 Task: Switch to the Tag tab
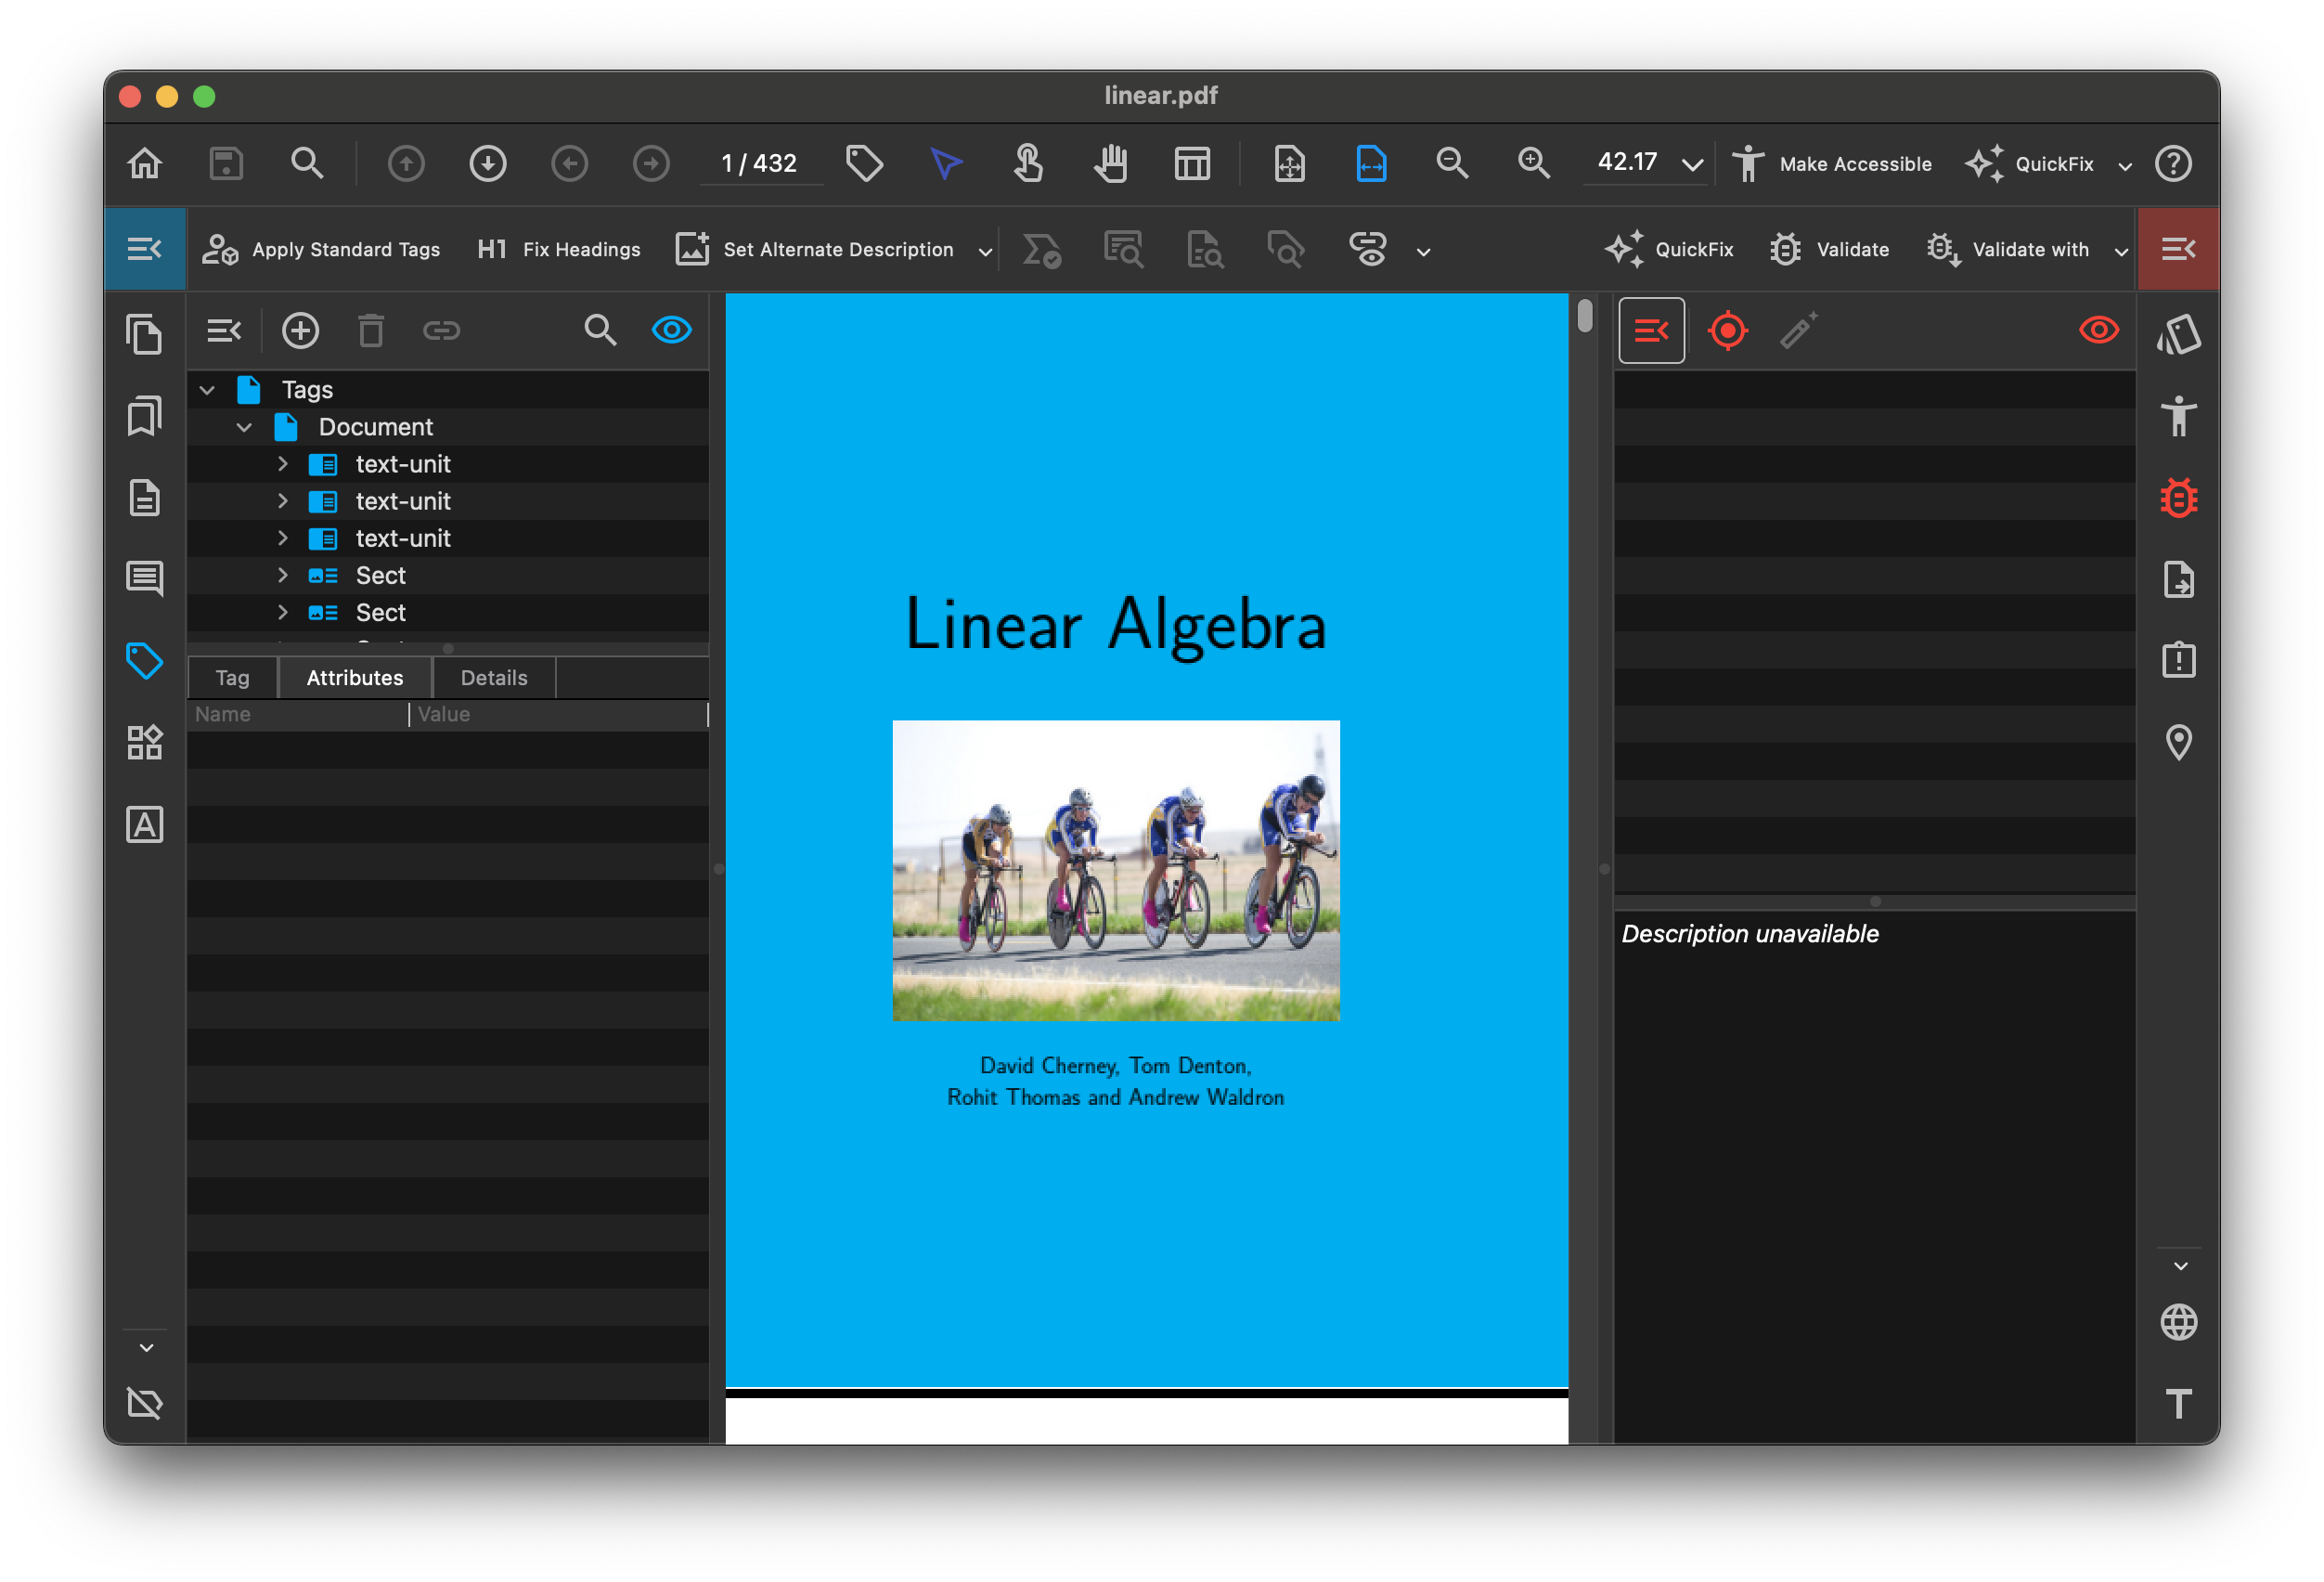pyautogui.click(x=232, y=678)
